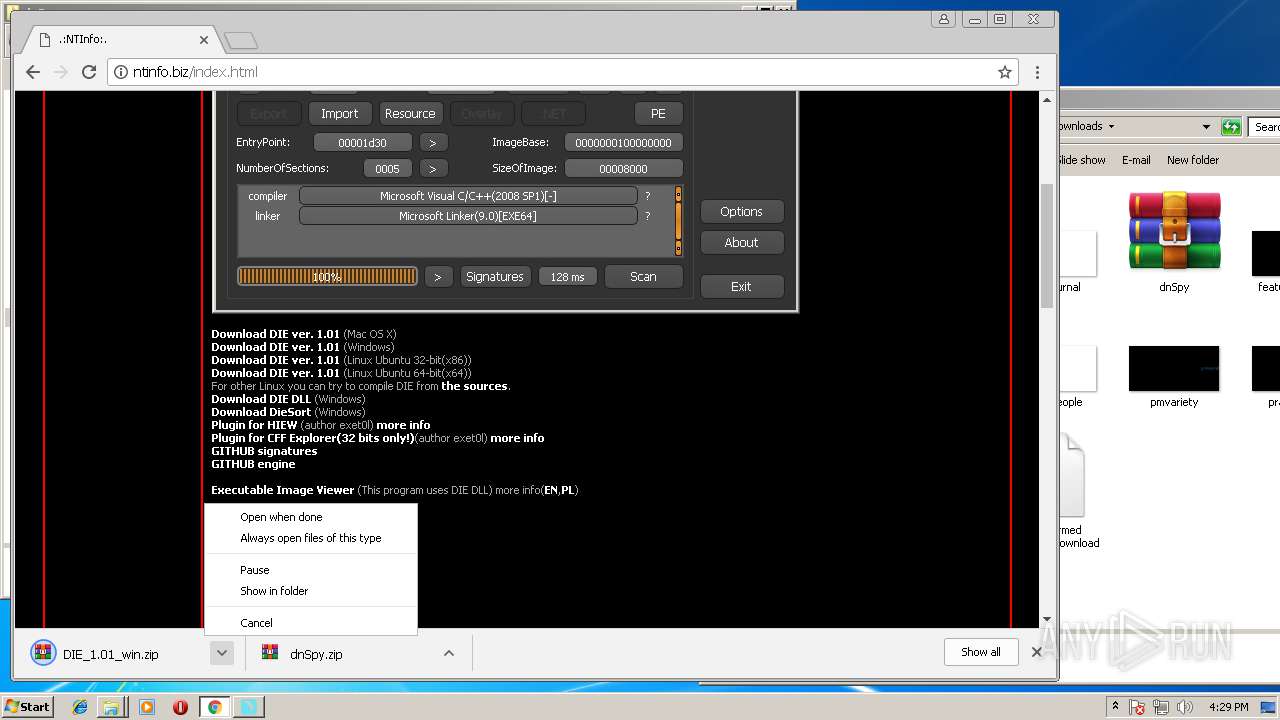
Task: Click 'Slide show' in the Explorer toolbar
Action: (x=1082, y=160)
